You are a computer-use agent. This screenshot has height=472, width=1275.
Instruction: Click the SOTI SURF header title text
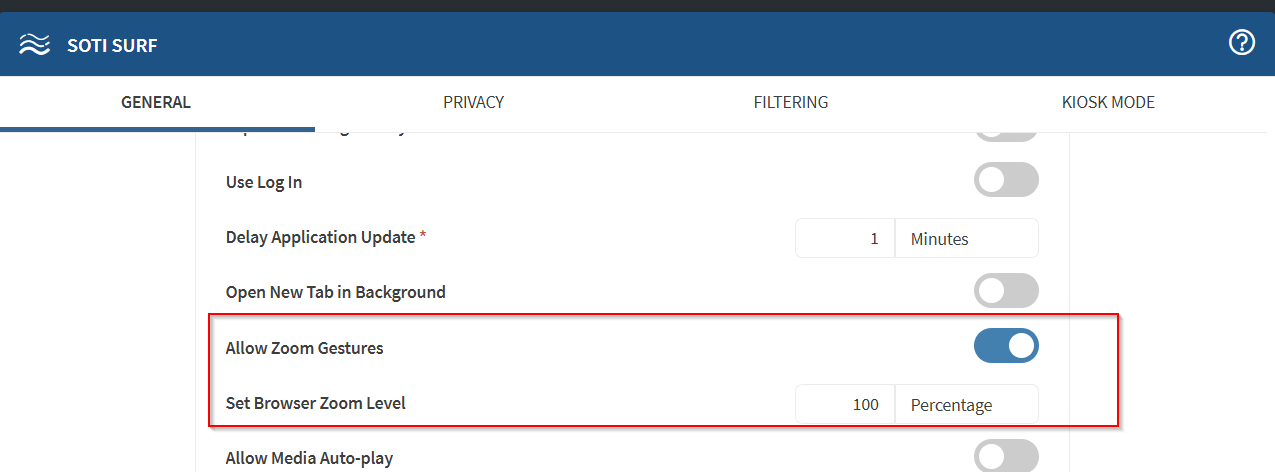click(x=112, y=45)
